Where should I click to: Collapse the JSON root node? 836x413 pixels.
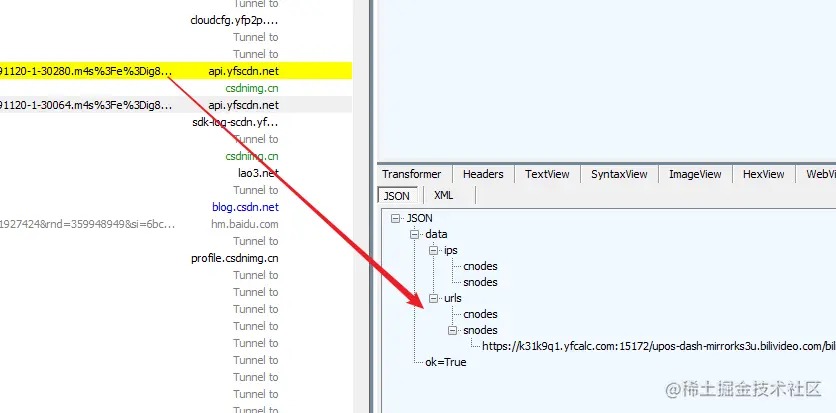[395, 218]
